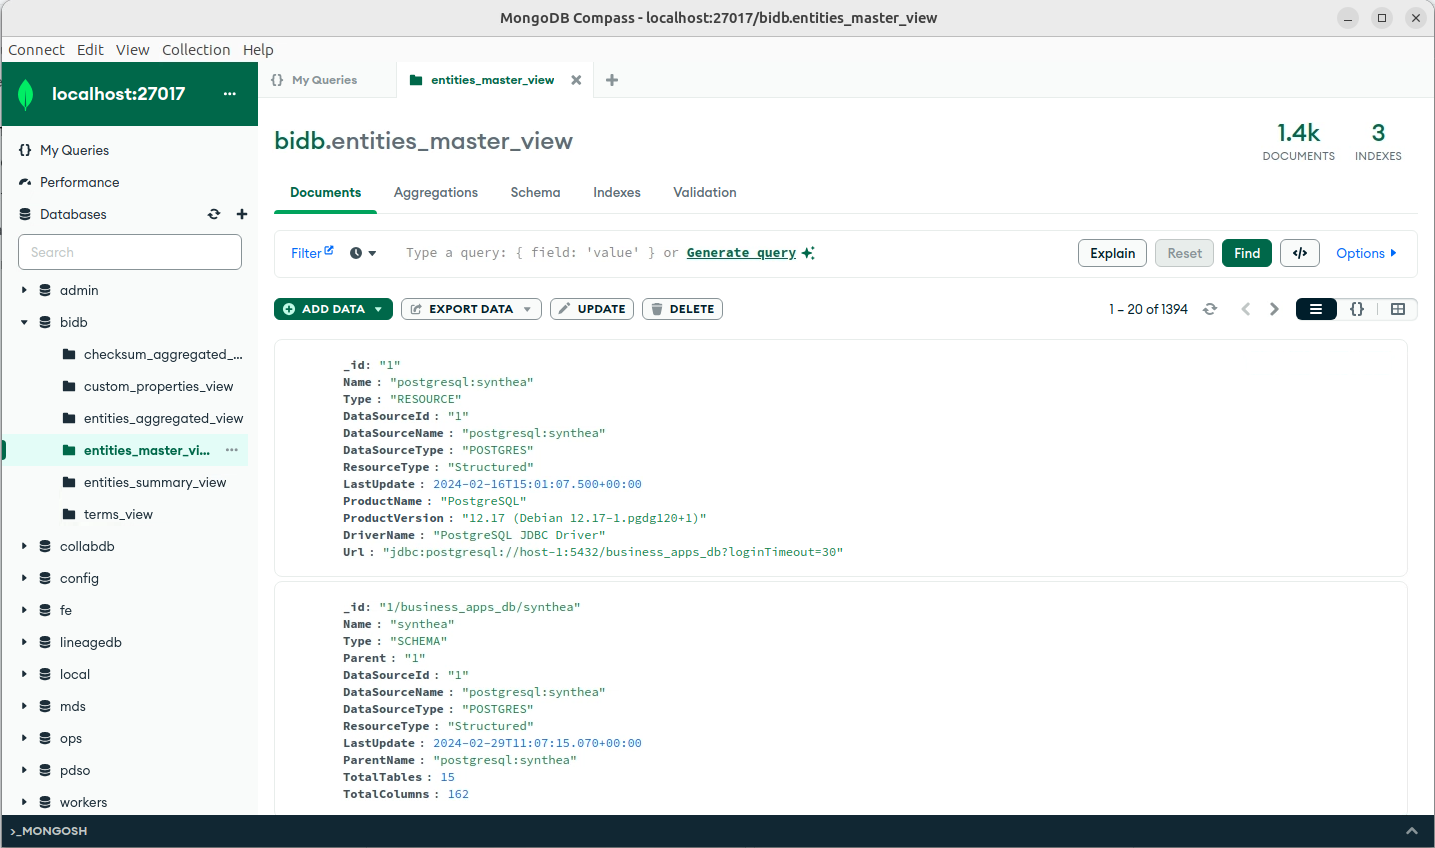Expand the MONGOSH shell panel chevron
Screen dimensions: 1435x848
(1412, 831)
